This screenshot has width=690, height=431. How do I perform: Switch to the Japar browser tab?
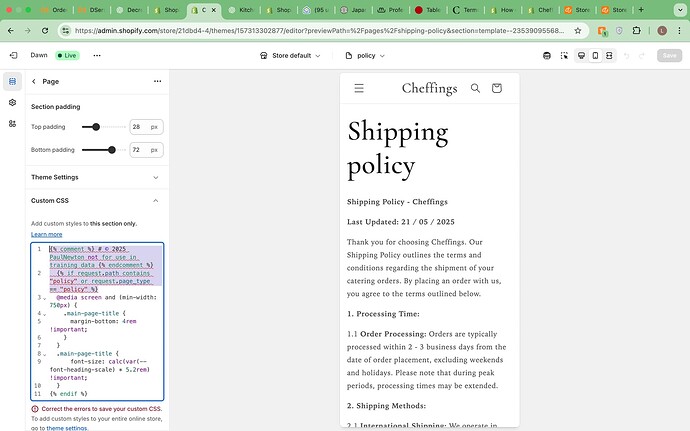pos(353,10)
